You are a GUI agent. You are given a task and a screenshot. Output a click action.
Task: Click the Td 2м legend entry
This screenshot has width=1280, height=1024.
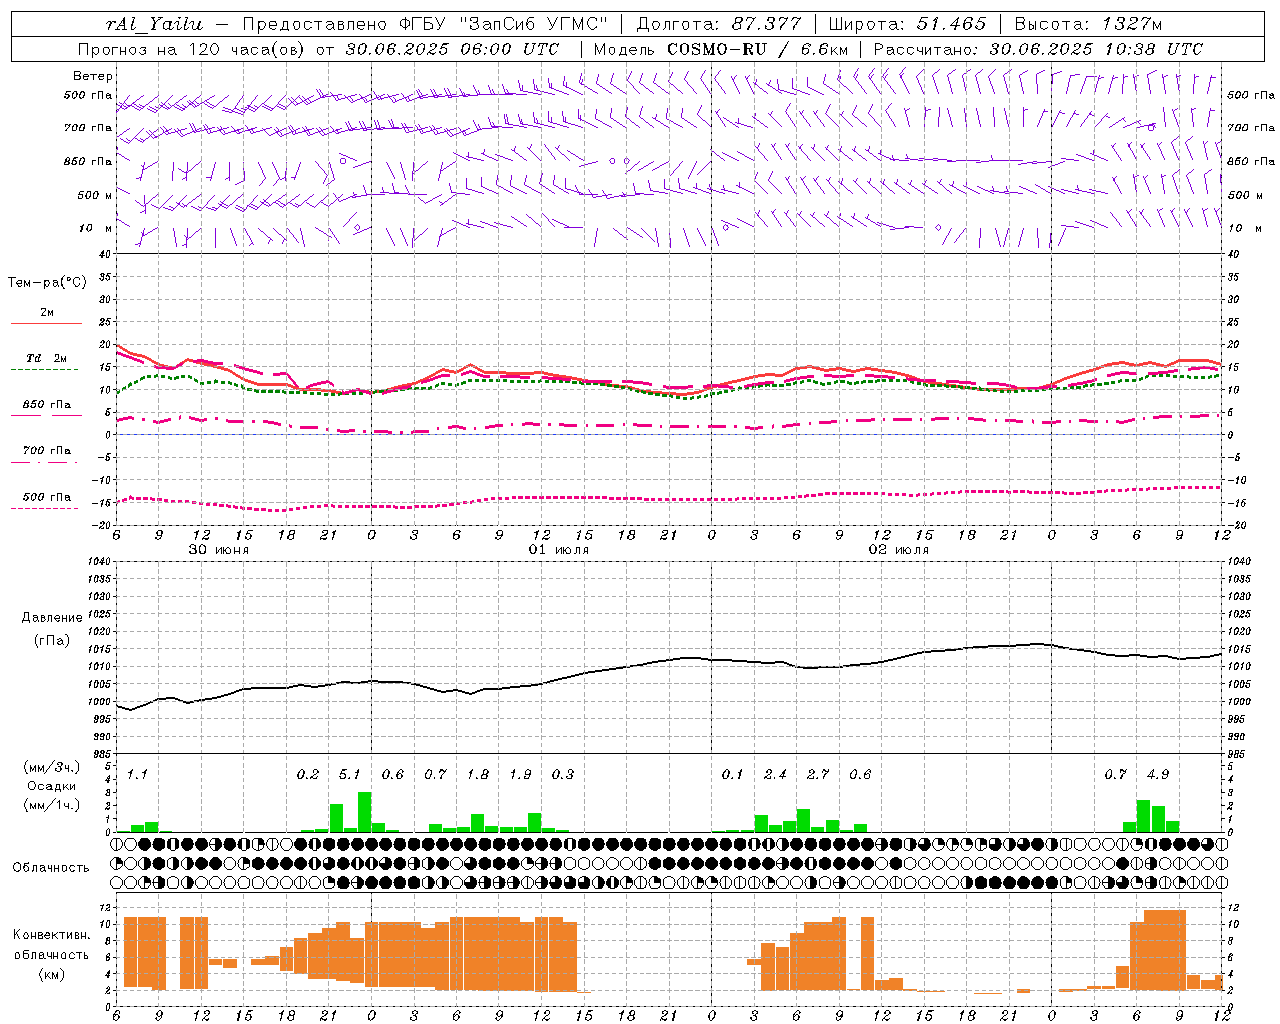click(46, 358)
